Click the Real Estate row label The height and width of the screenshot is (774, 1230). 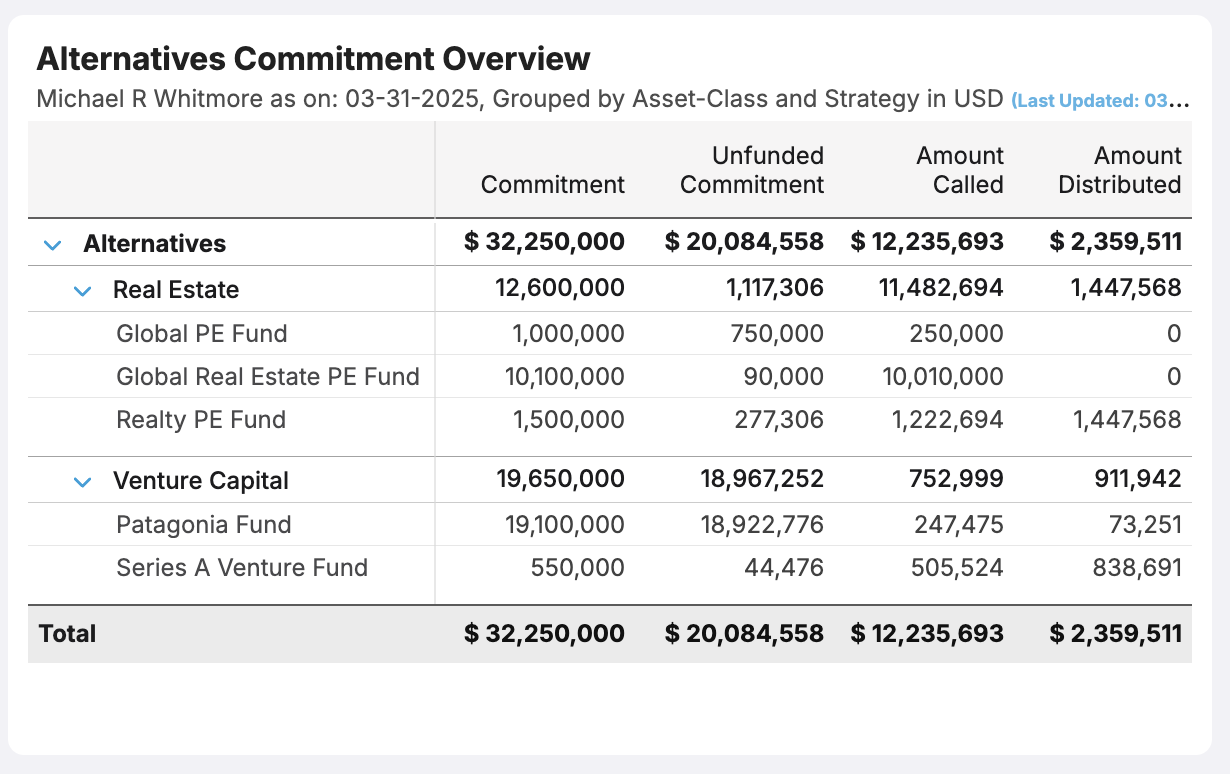(176, 290)
